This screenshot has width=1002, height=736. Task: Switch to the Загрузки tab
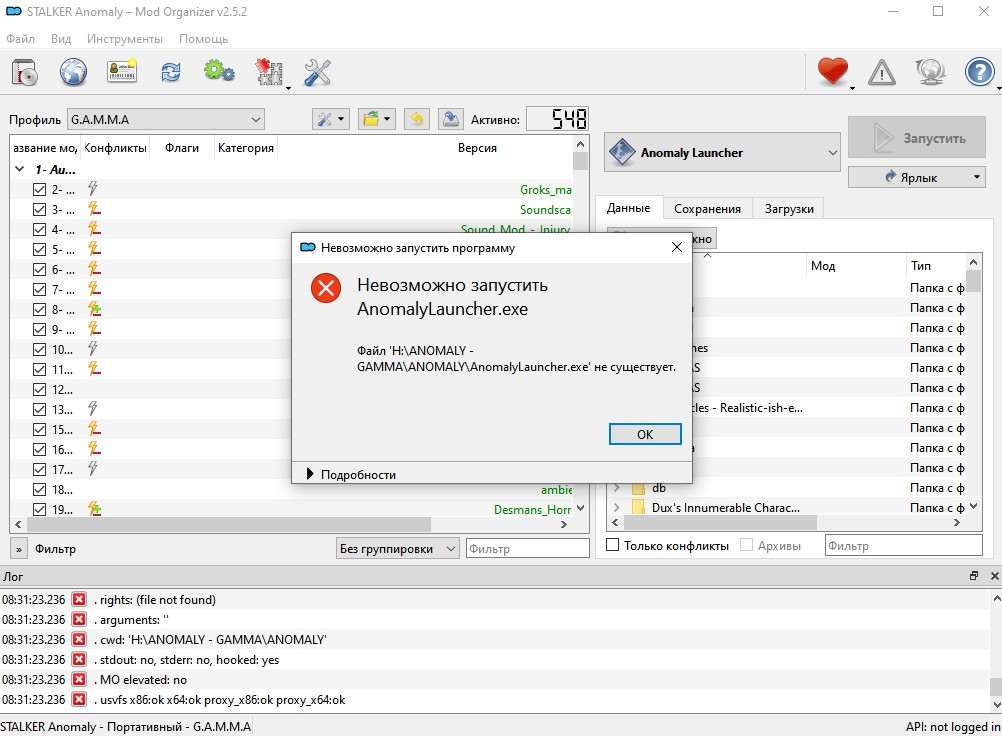[x=789, y=208]
